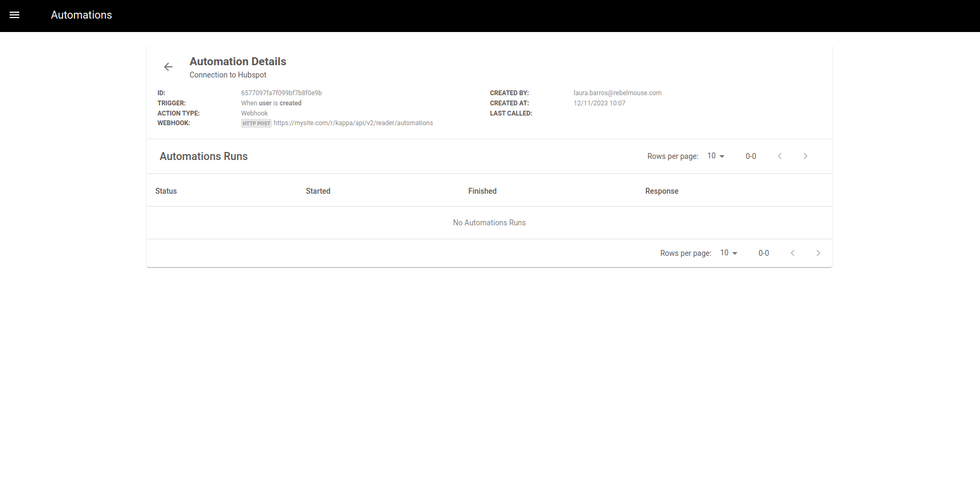Click the HTTP POST badge
Screen dimensions: 980x486
coord(256,123)
